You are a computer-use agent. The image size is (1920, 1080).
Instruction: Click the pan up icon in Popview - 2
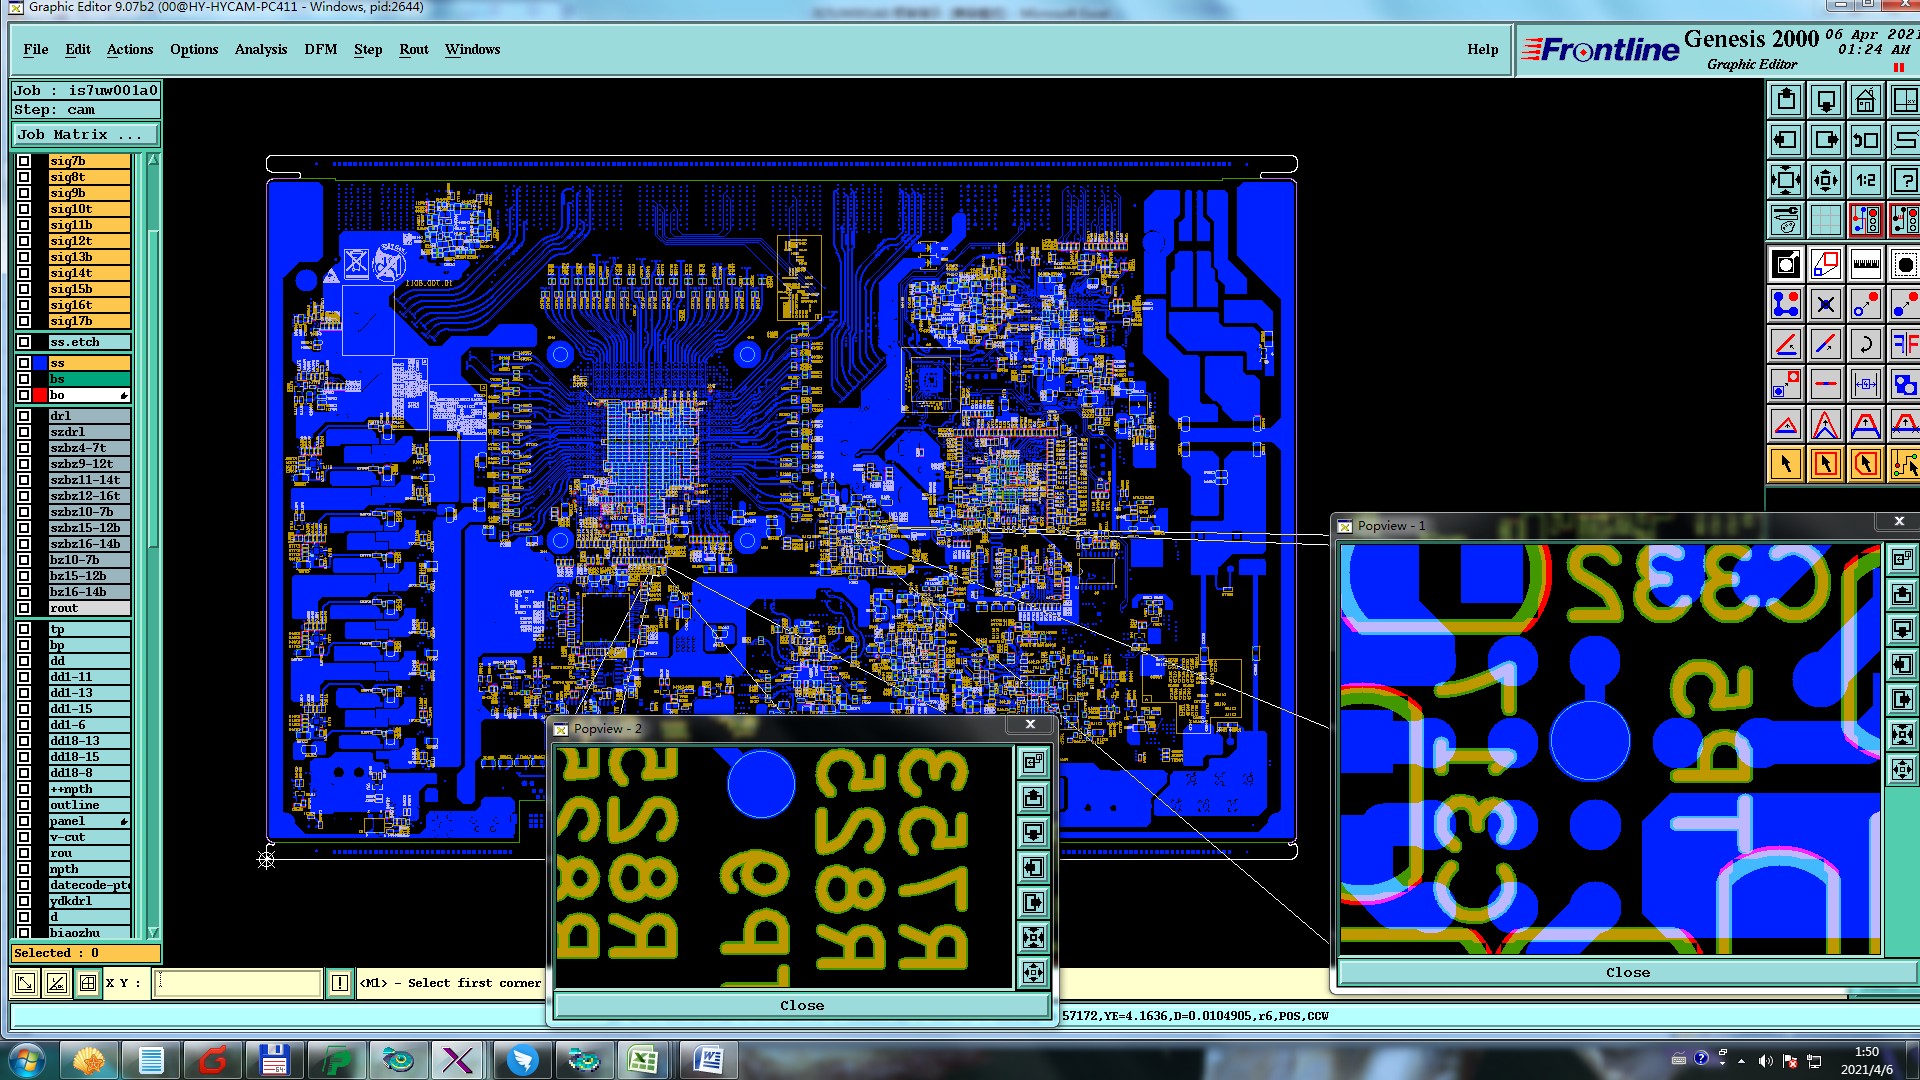click(x=1033, y=797)
